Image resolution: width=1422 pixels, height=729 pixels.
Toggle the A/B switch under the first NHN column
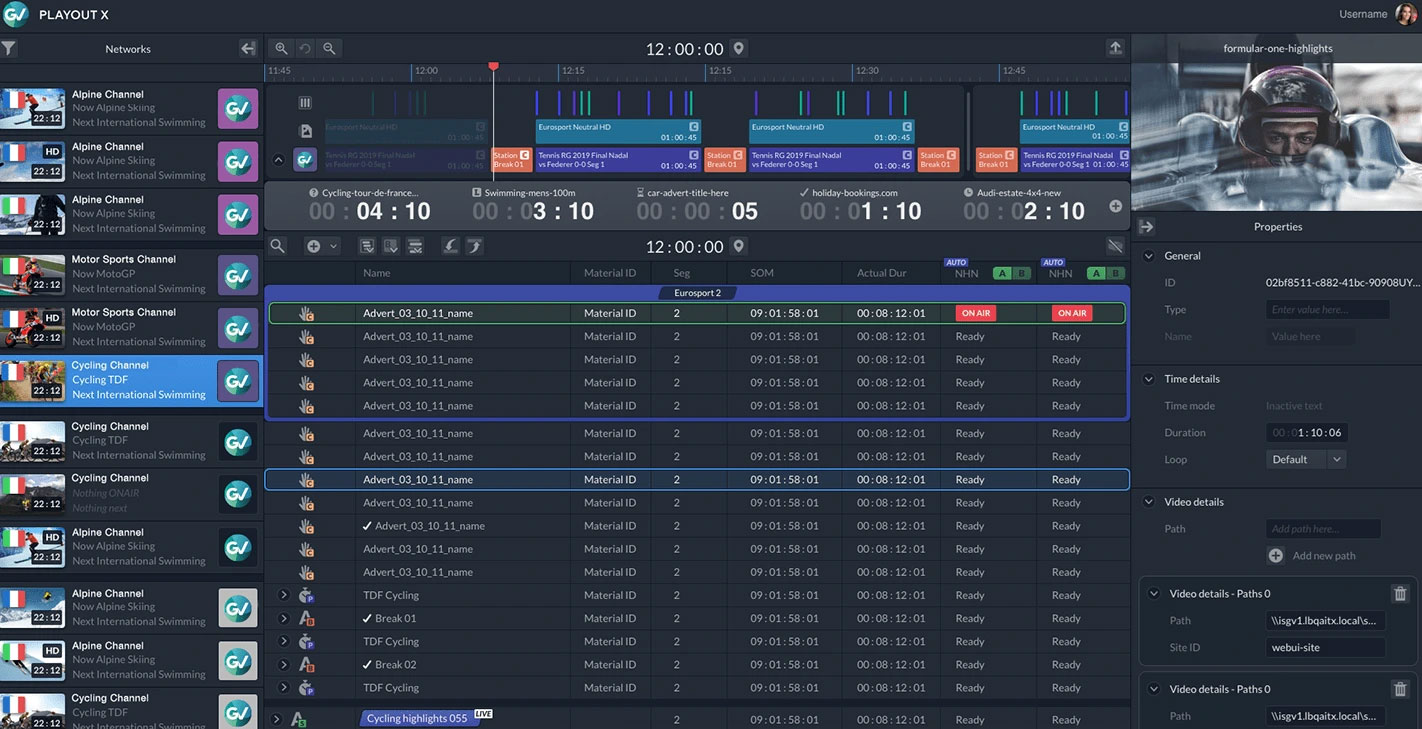[1012, 273]
